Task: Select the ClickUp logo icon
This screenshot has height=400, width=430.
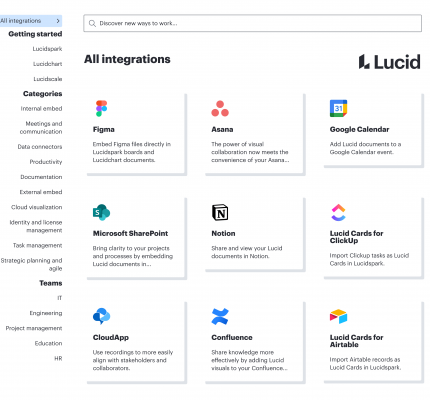Action: tap(338, 212)
